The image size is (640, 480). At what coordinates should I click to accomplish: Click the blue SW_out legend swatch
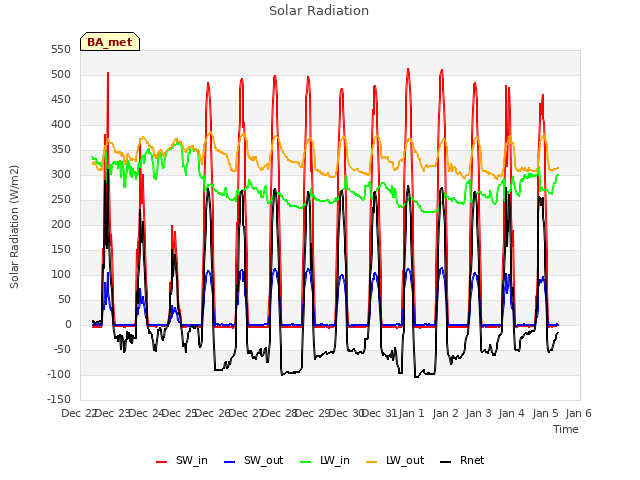click(x=230, y=462)
